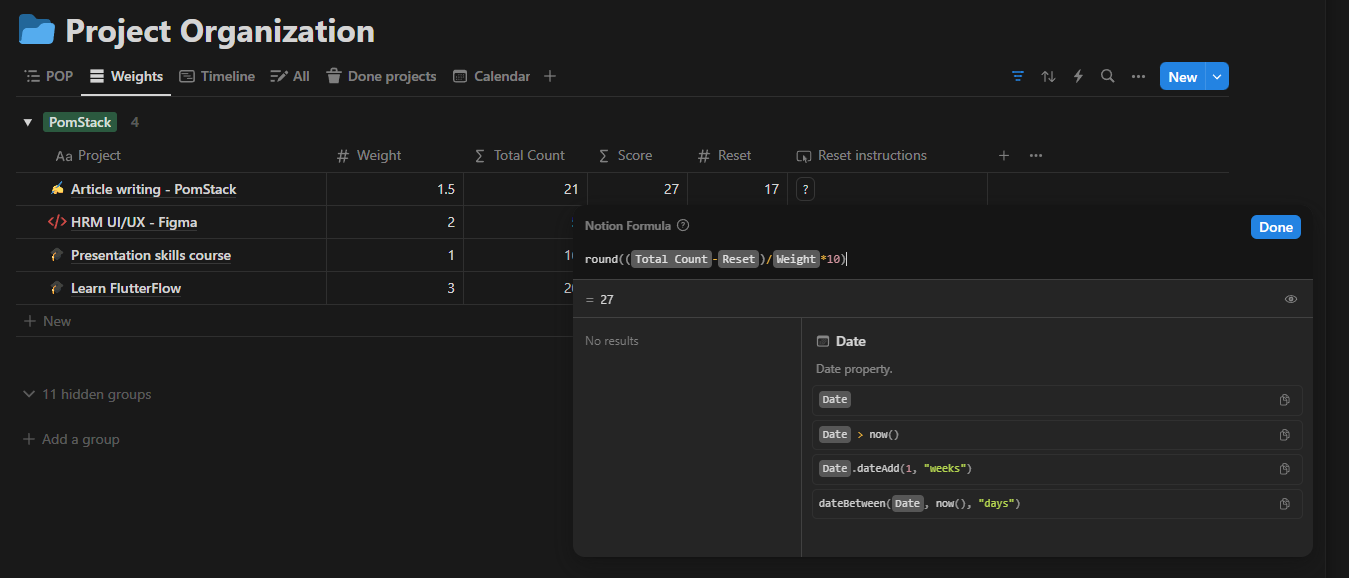Select Reset cell showing 17

pos(737,189)
